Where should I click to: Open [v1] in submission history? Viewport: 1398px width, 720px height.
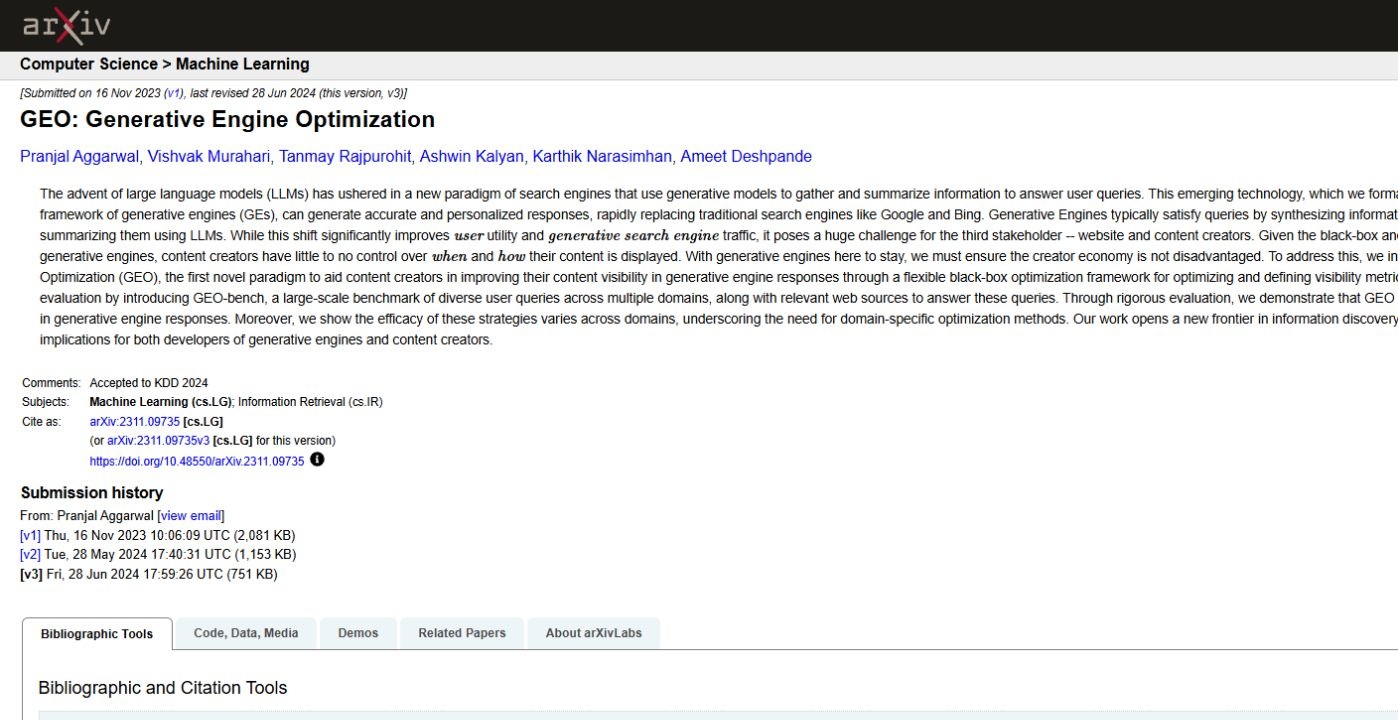pos(30,535)
